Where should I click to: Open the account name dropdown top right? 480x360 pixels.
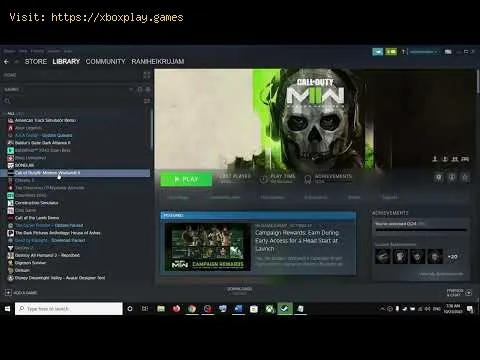pyautogui.click(x=423, y=52)
